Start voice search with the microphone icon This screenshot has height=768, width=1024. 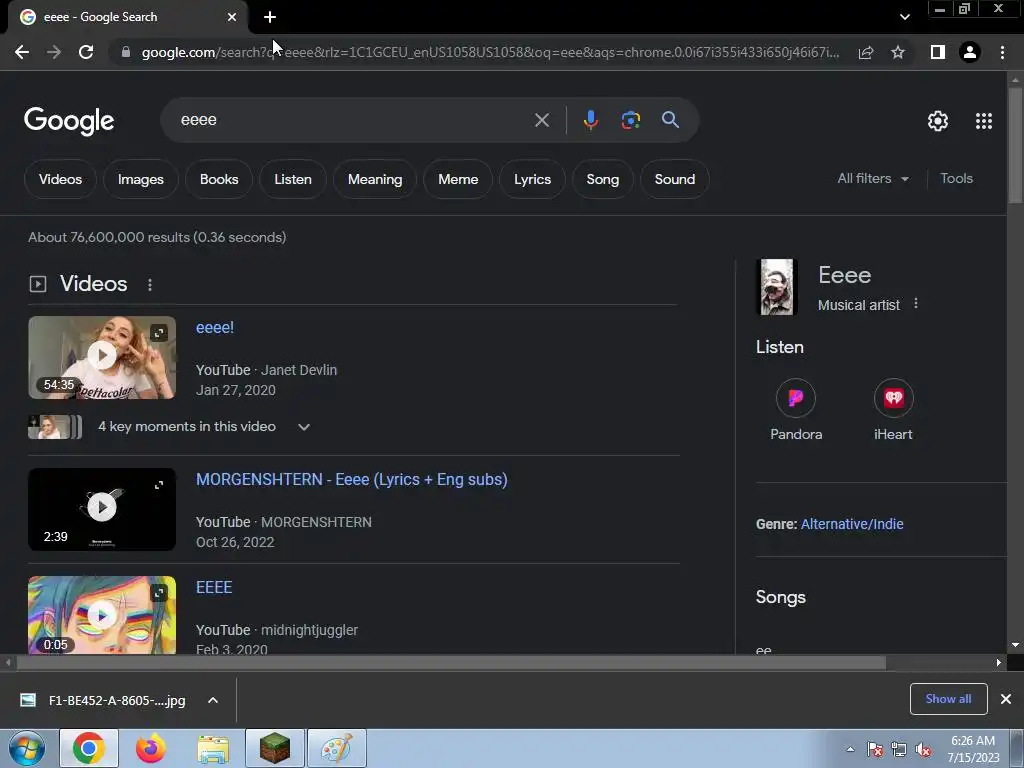point(590,120)
